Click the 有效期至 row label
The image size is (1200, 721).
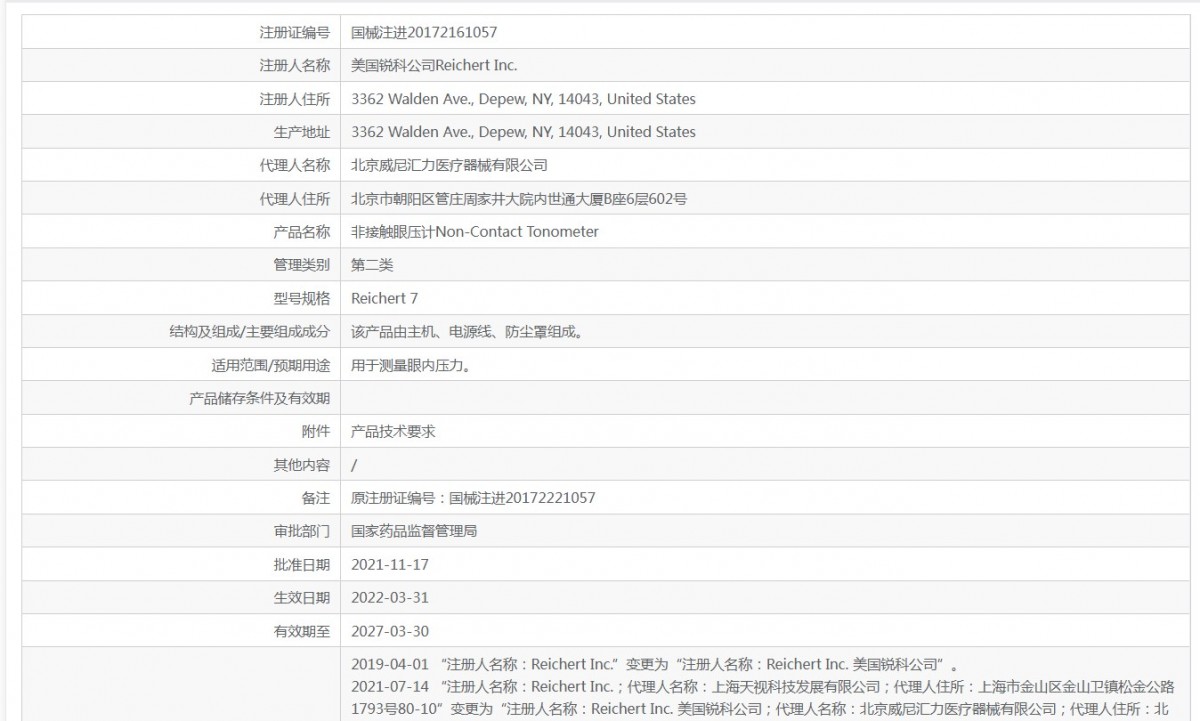(x=301, y=631)
